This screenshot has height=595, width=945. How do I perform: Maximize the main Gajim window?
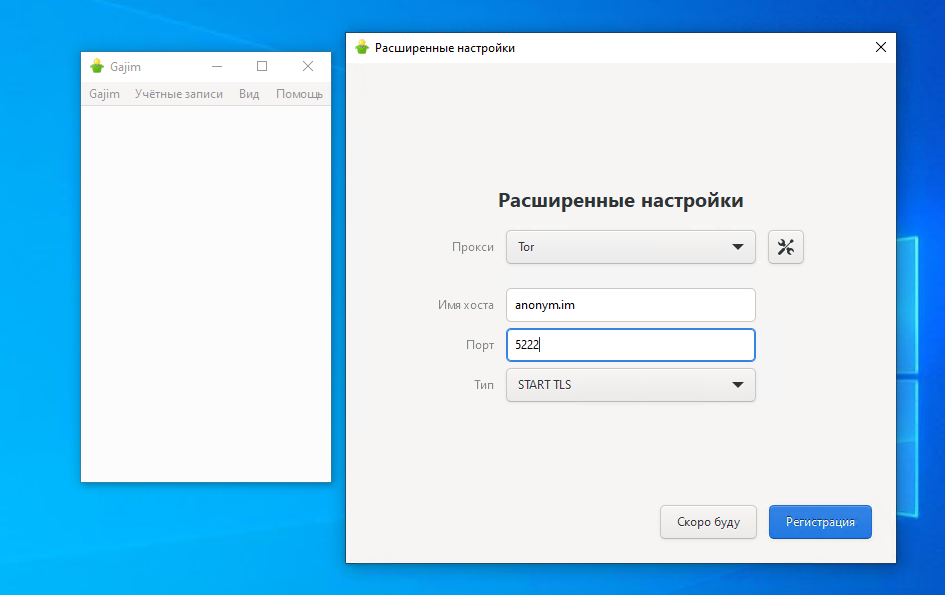(x=262, y=66)
